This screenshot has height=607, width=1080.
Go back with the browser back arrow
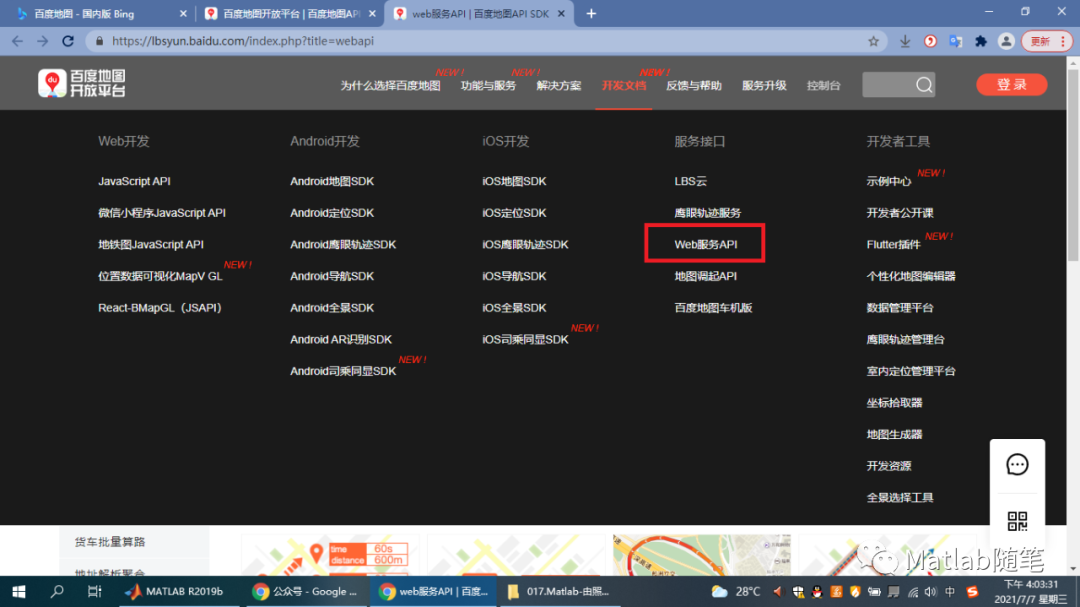point(17,41)
